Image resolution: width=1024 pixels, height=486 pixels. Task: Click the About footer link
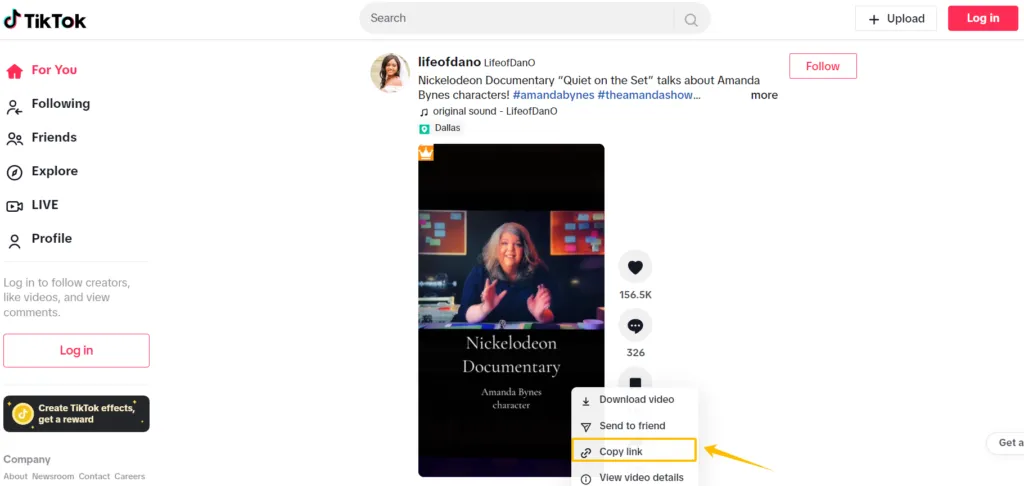tap(16, 476)
